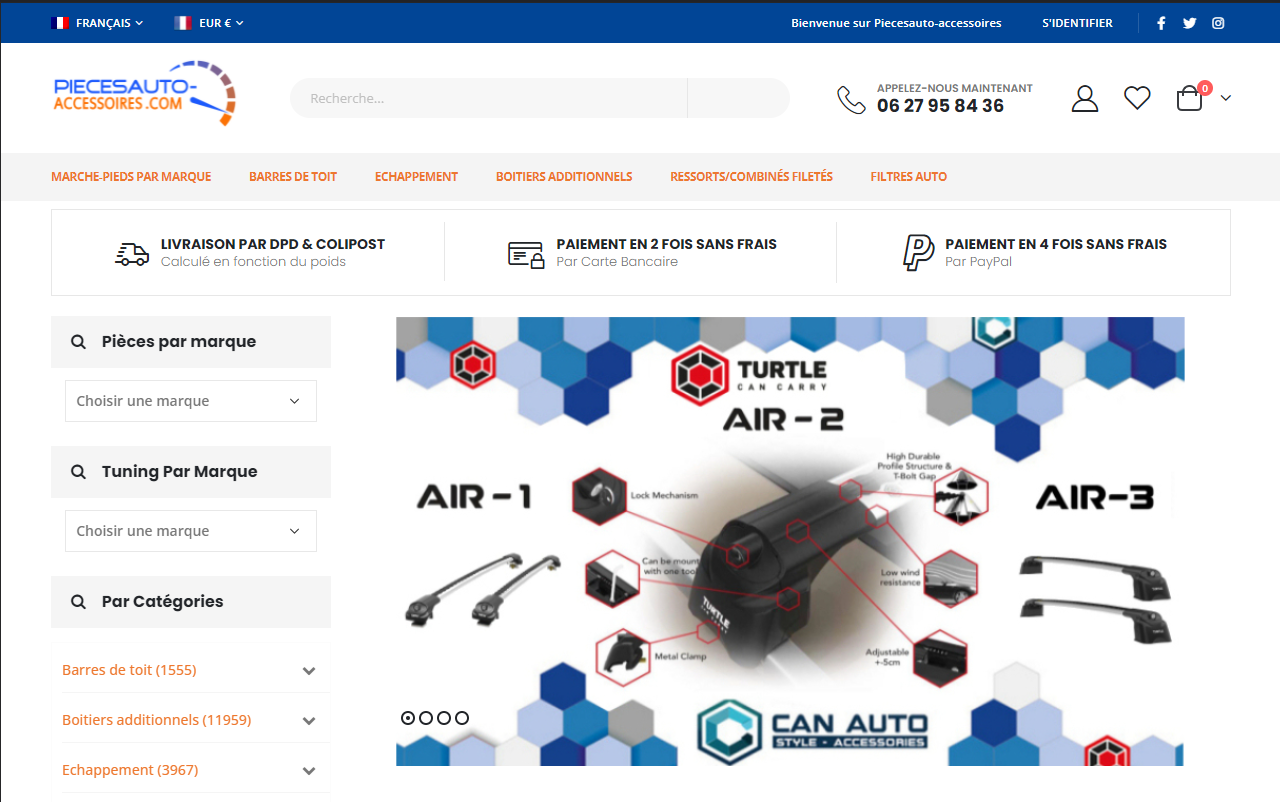Expand the Boitiers additionnels category
1280x802 pixels.
coord(309,721)
